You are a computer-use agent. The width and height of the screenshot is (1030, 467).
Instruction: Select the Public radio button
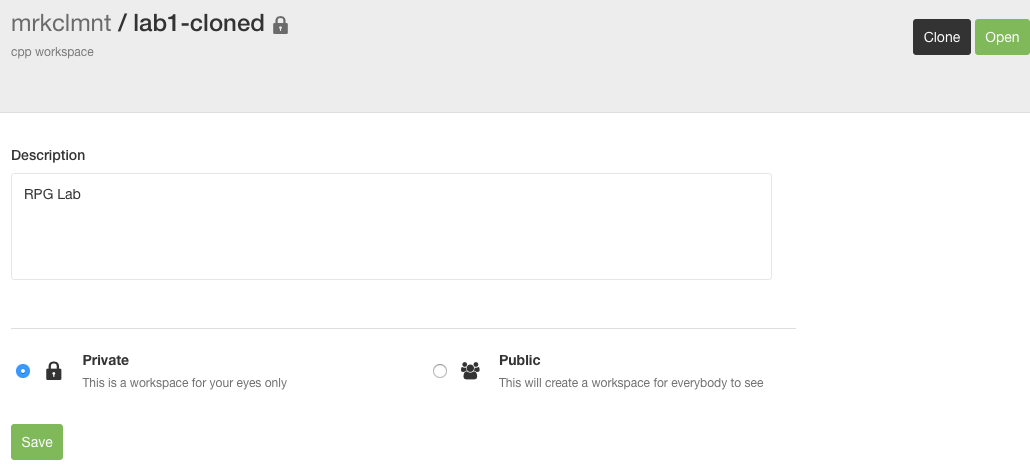(440, 371)
